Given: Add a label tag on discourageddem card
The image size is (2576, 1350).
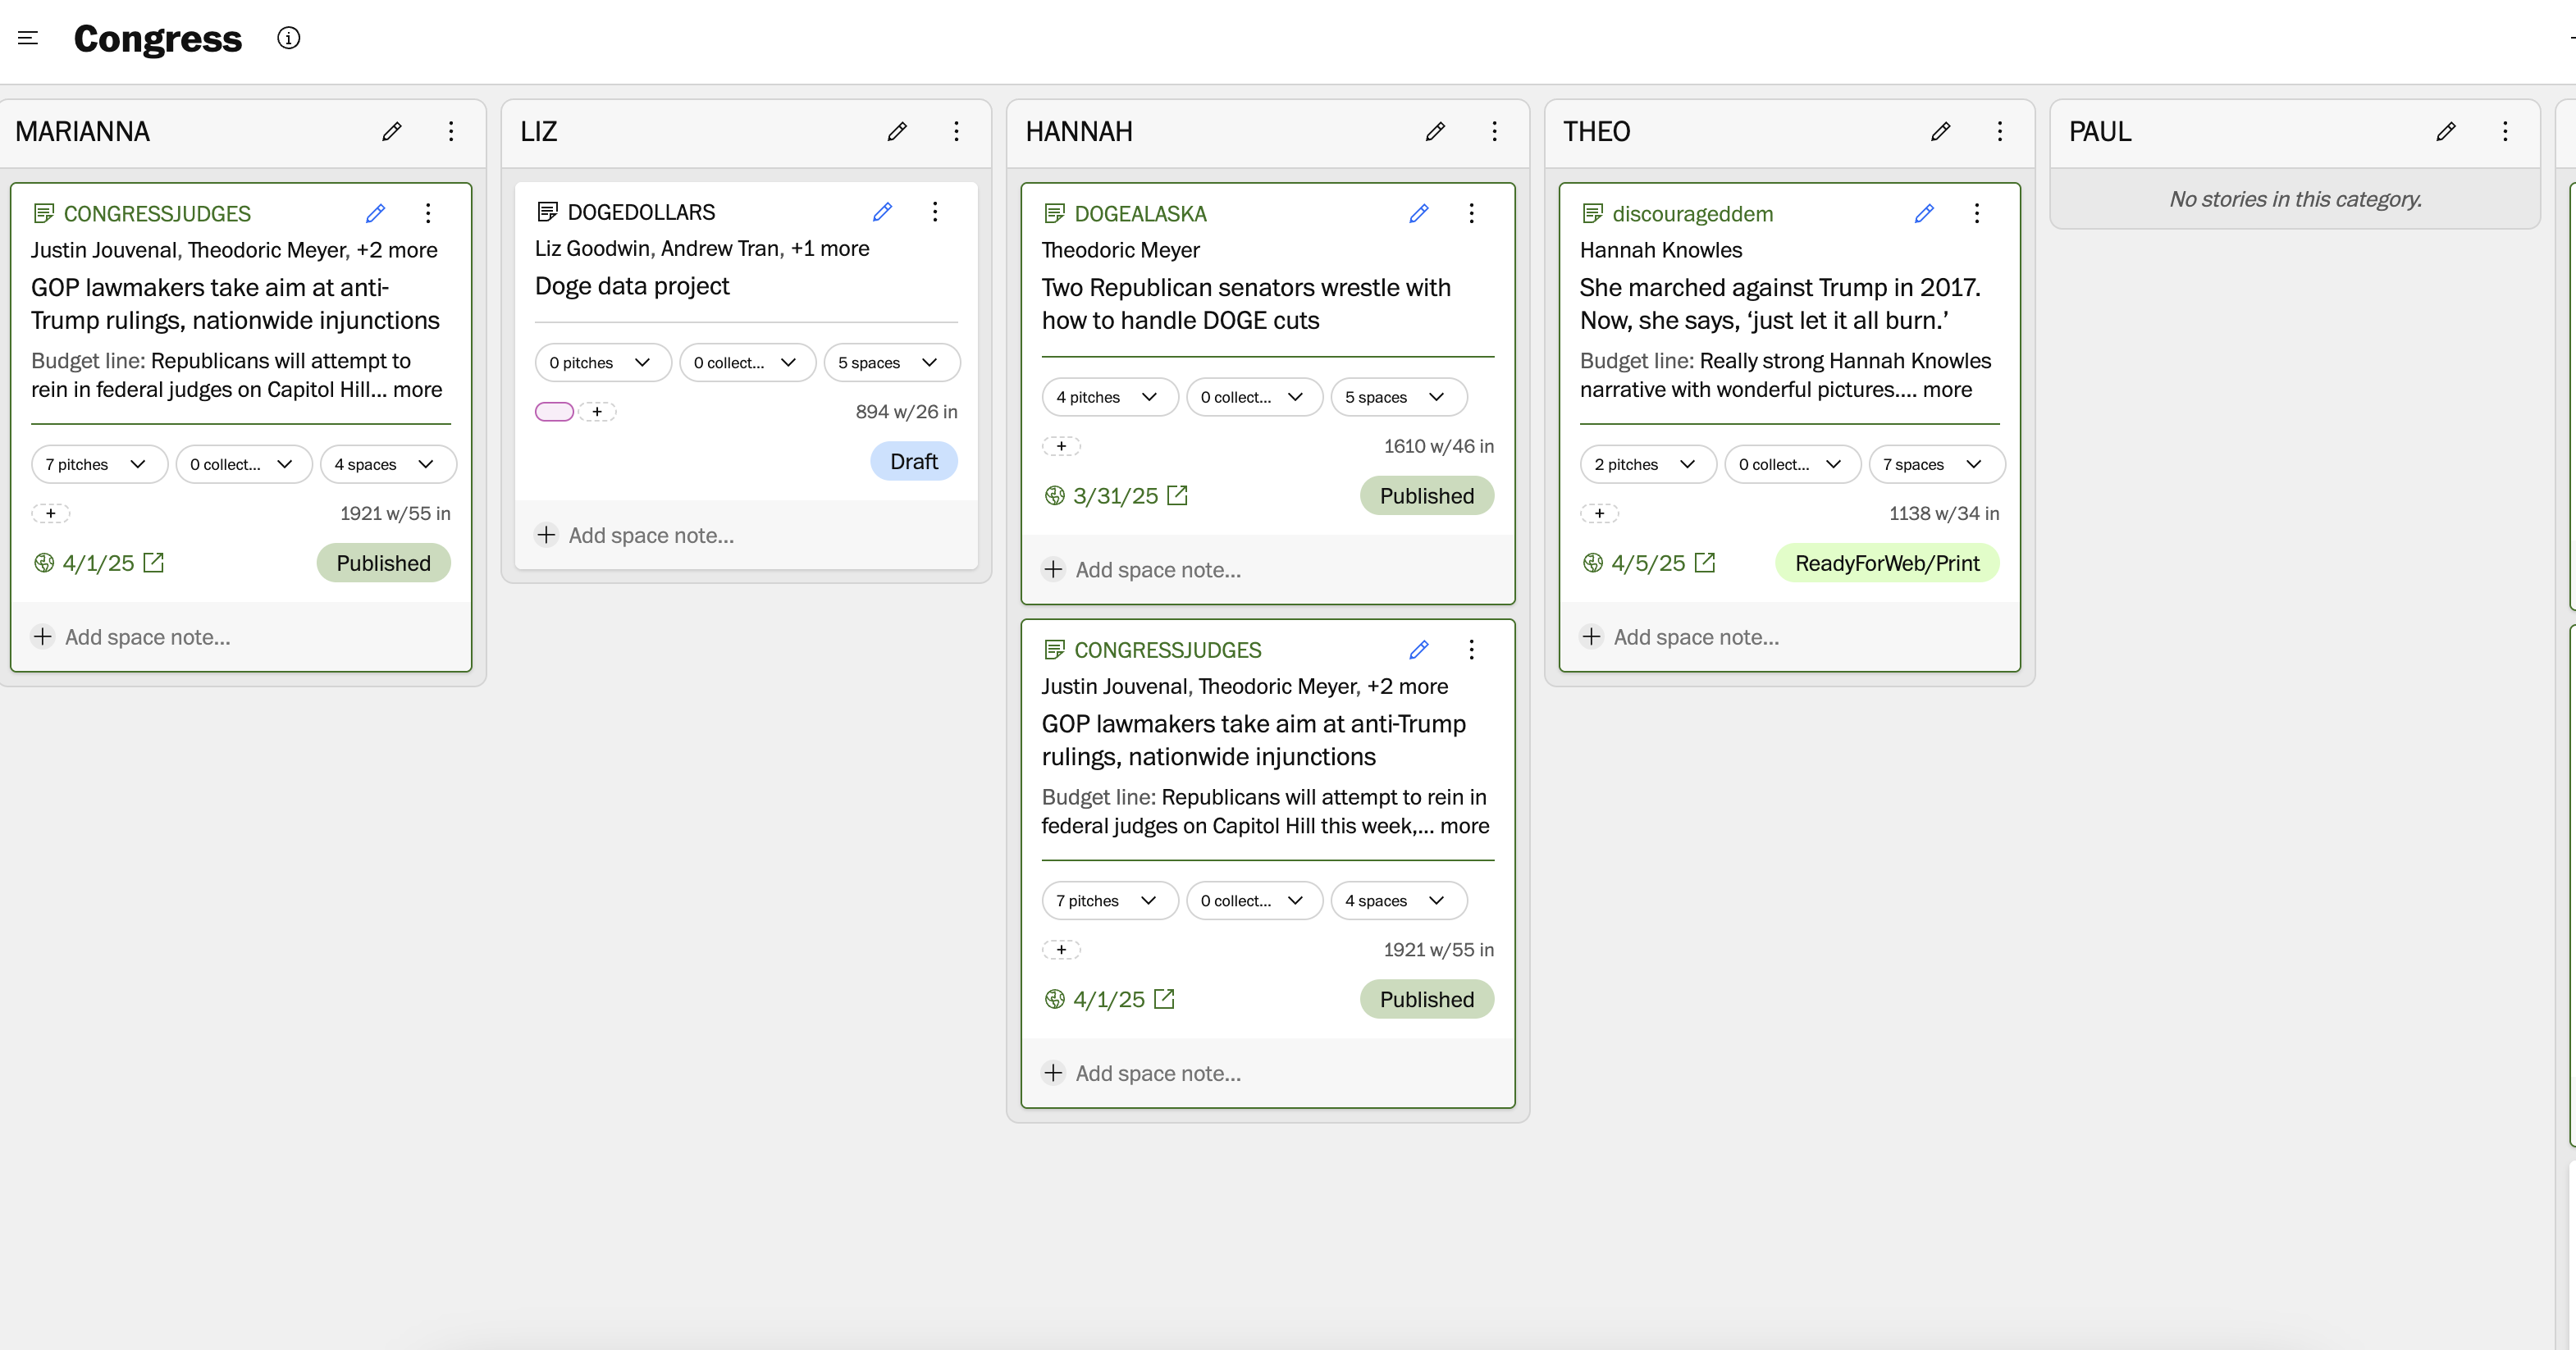Looking at the screenshot, I should point(1599,513).
